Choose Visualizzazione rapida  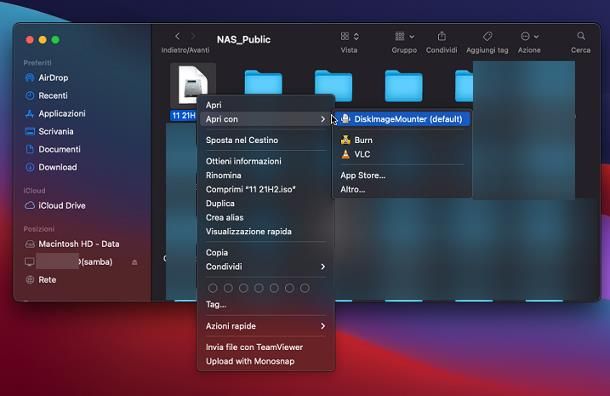click(x=266, y=231)
